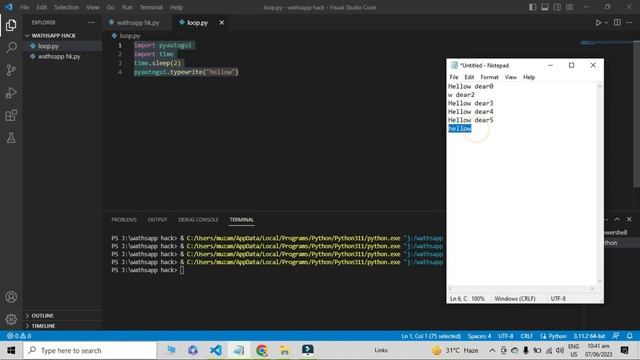Click the errors and warnings status item
This screenshot has width=640, height=360.
coord(19,336)
